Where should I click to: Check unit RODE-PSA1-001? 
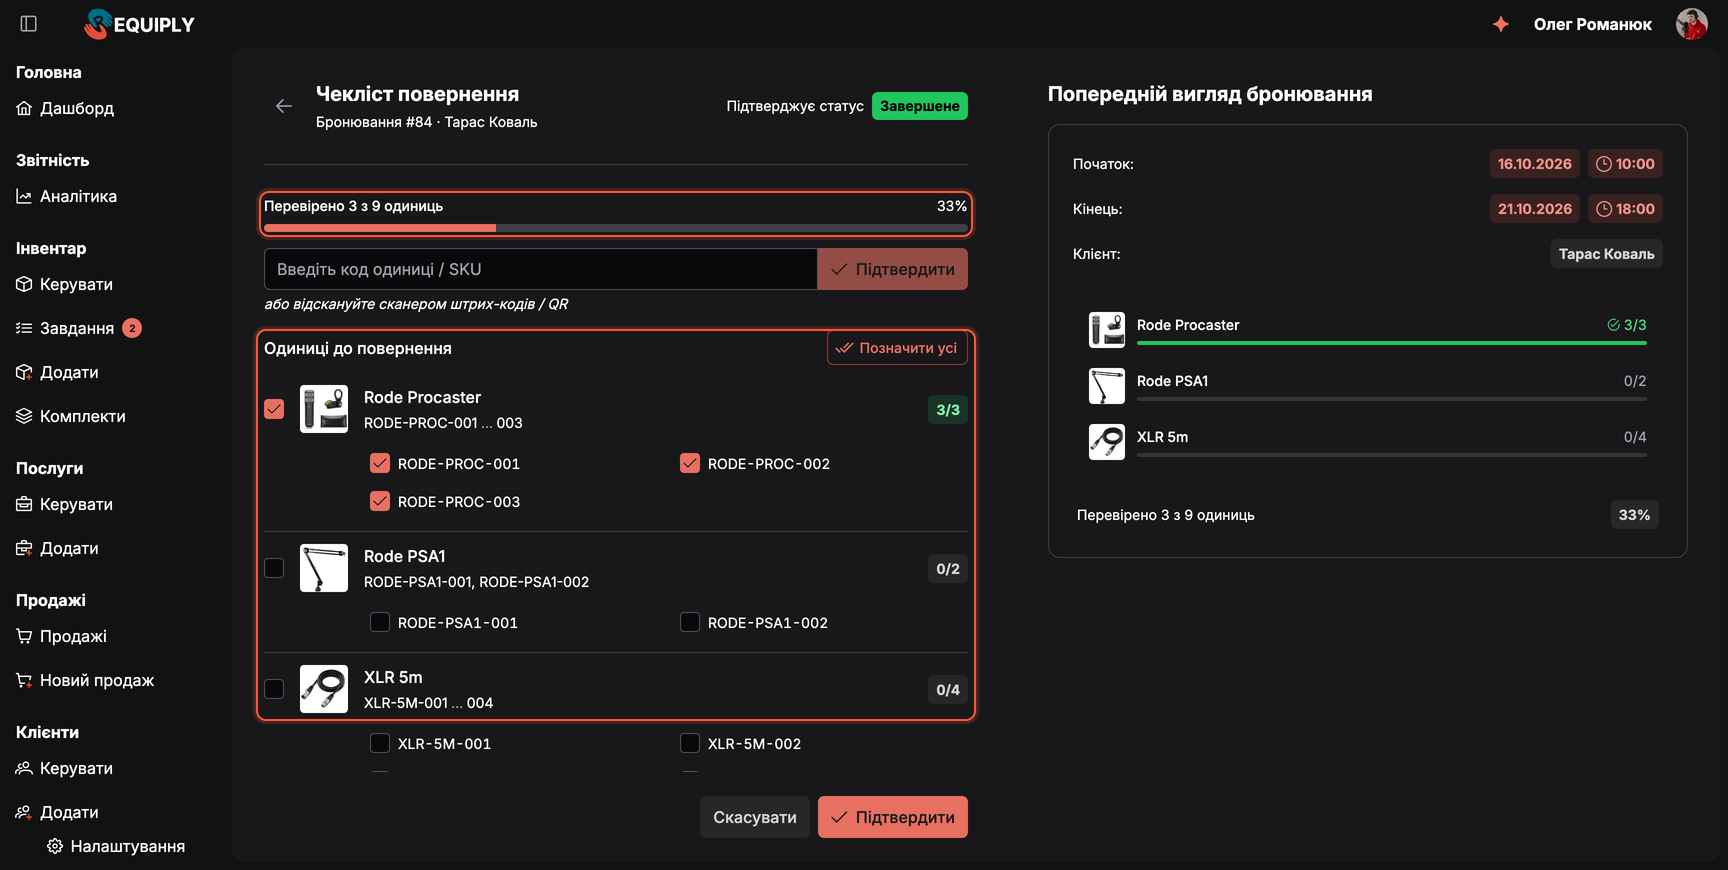(x=380, y=622)
